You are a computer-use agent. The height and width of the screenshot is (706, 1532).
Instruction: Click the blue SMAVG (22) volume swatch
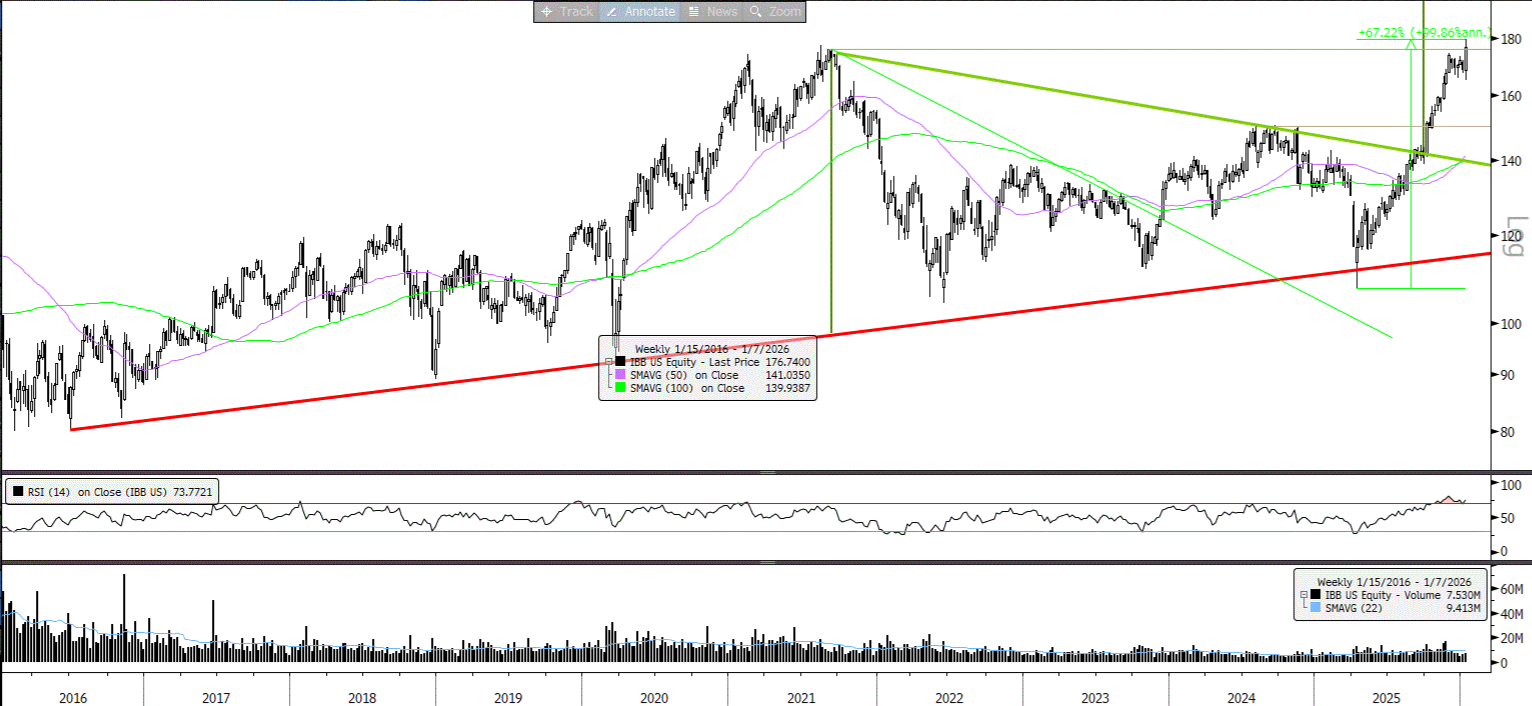point(1316,608)
